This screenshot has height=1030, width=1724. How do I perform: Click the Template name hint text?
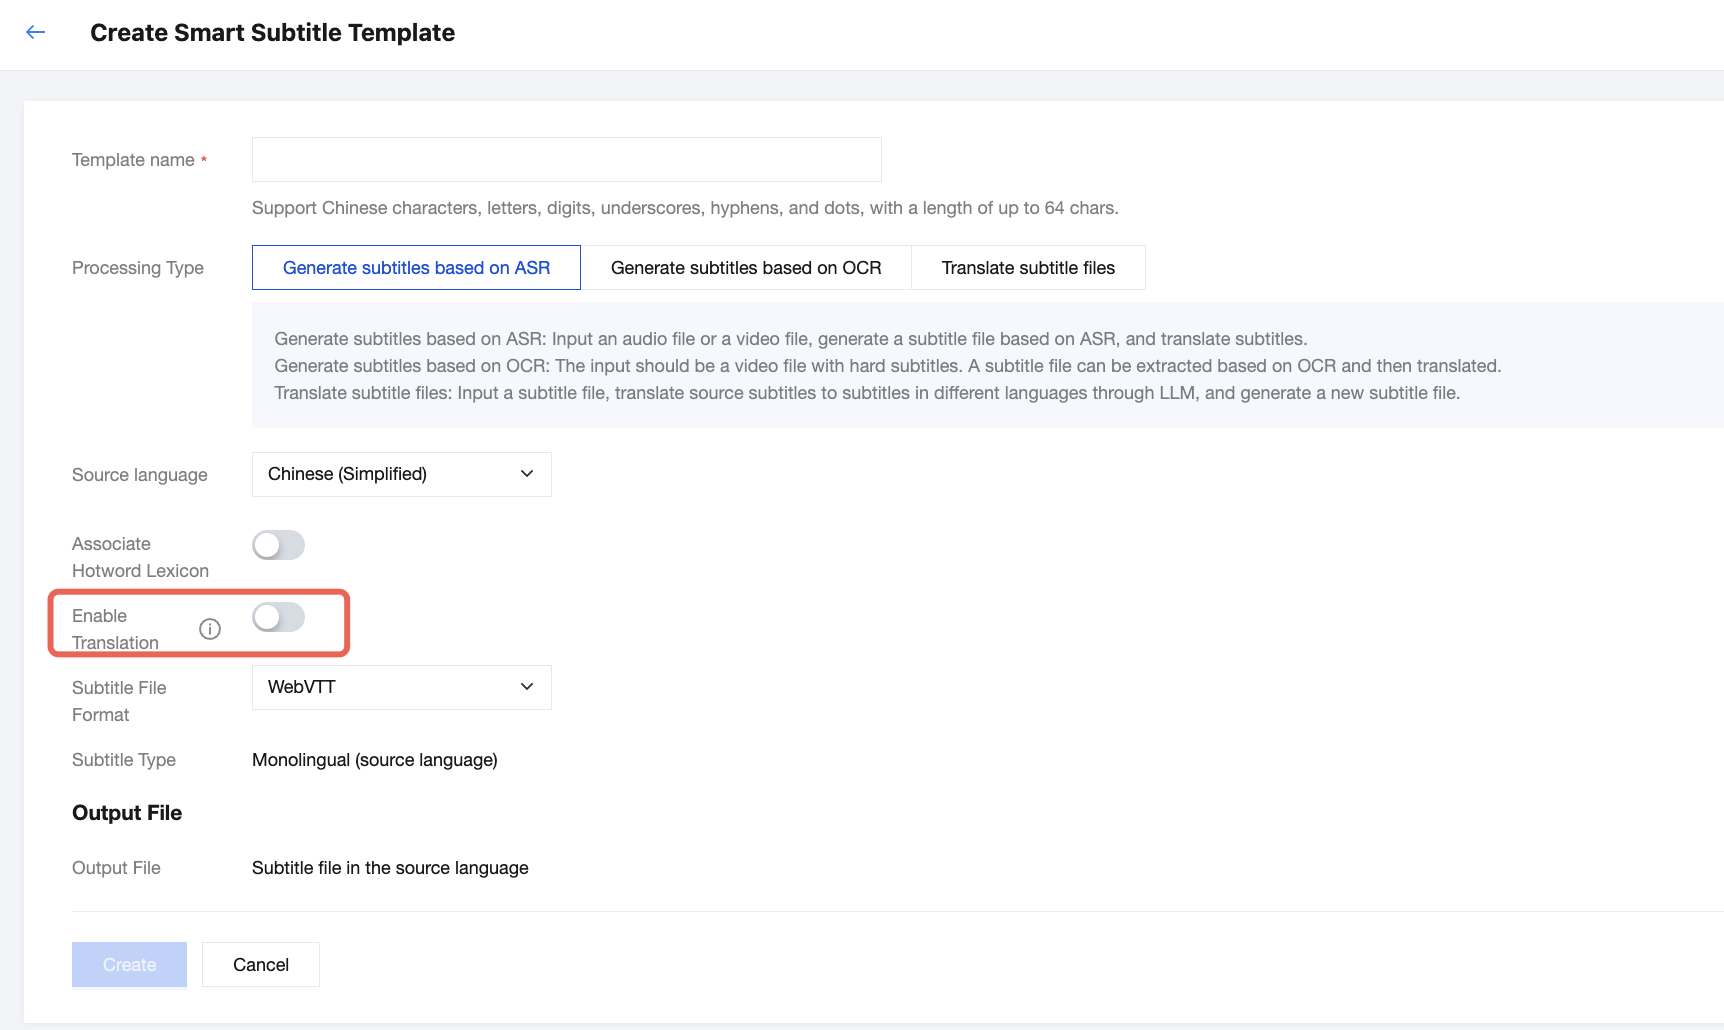[x=685, y=208]
